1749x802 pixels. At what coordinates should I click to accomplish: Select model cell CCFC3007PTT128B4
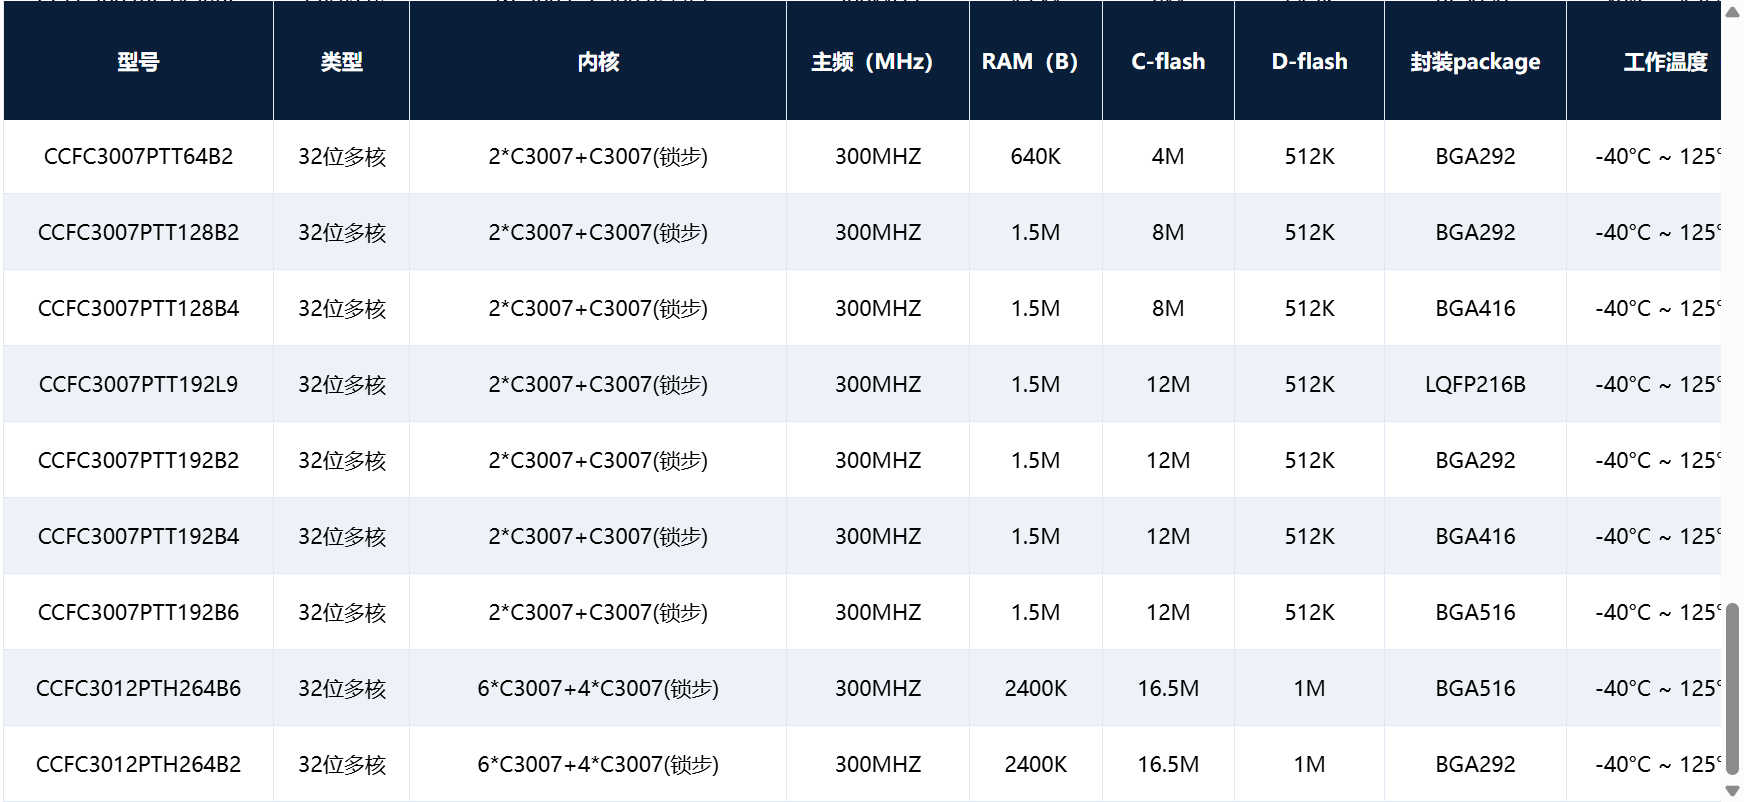[138, 309]
